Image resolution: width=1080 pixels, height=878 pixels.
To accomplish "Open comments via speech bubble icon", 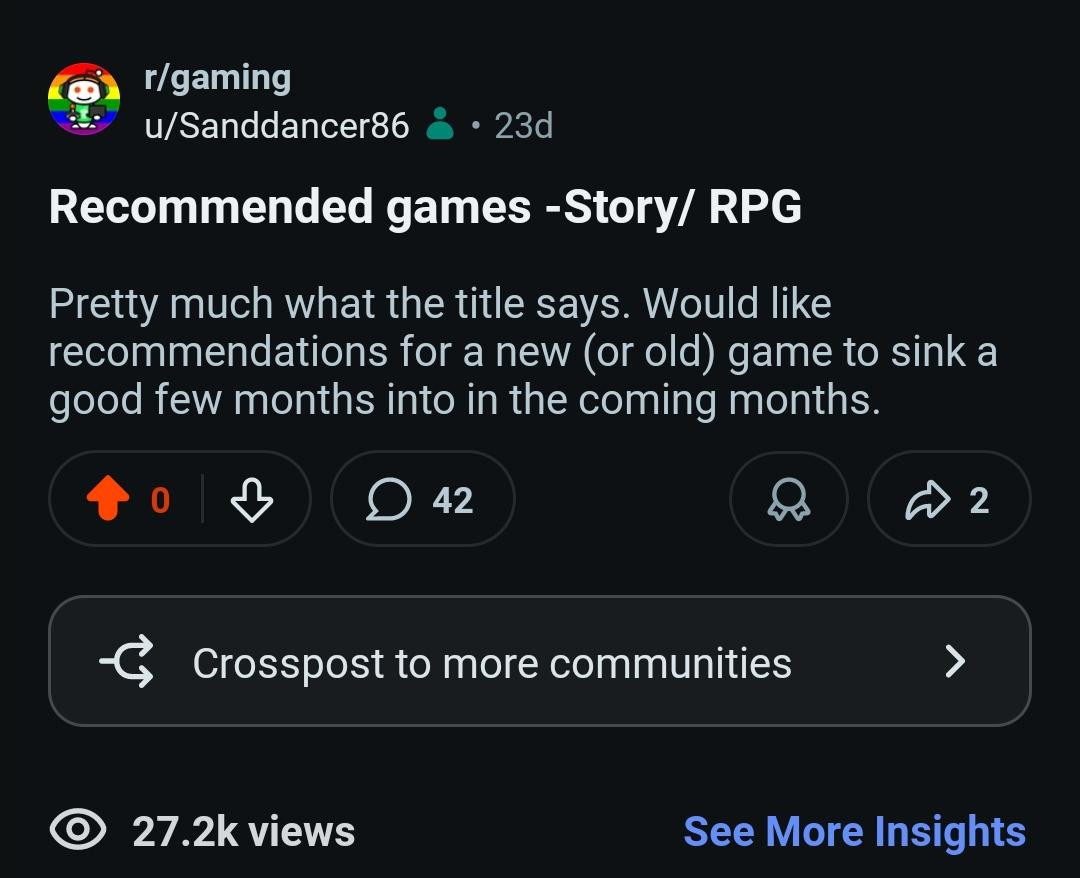I will (389, 499).
